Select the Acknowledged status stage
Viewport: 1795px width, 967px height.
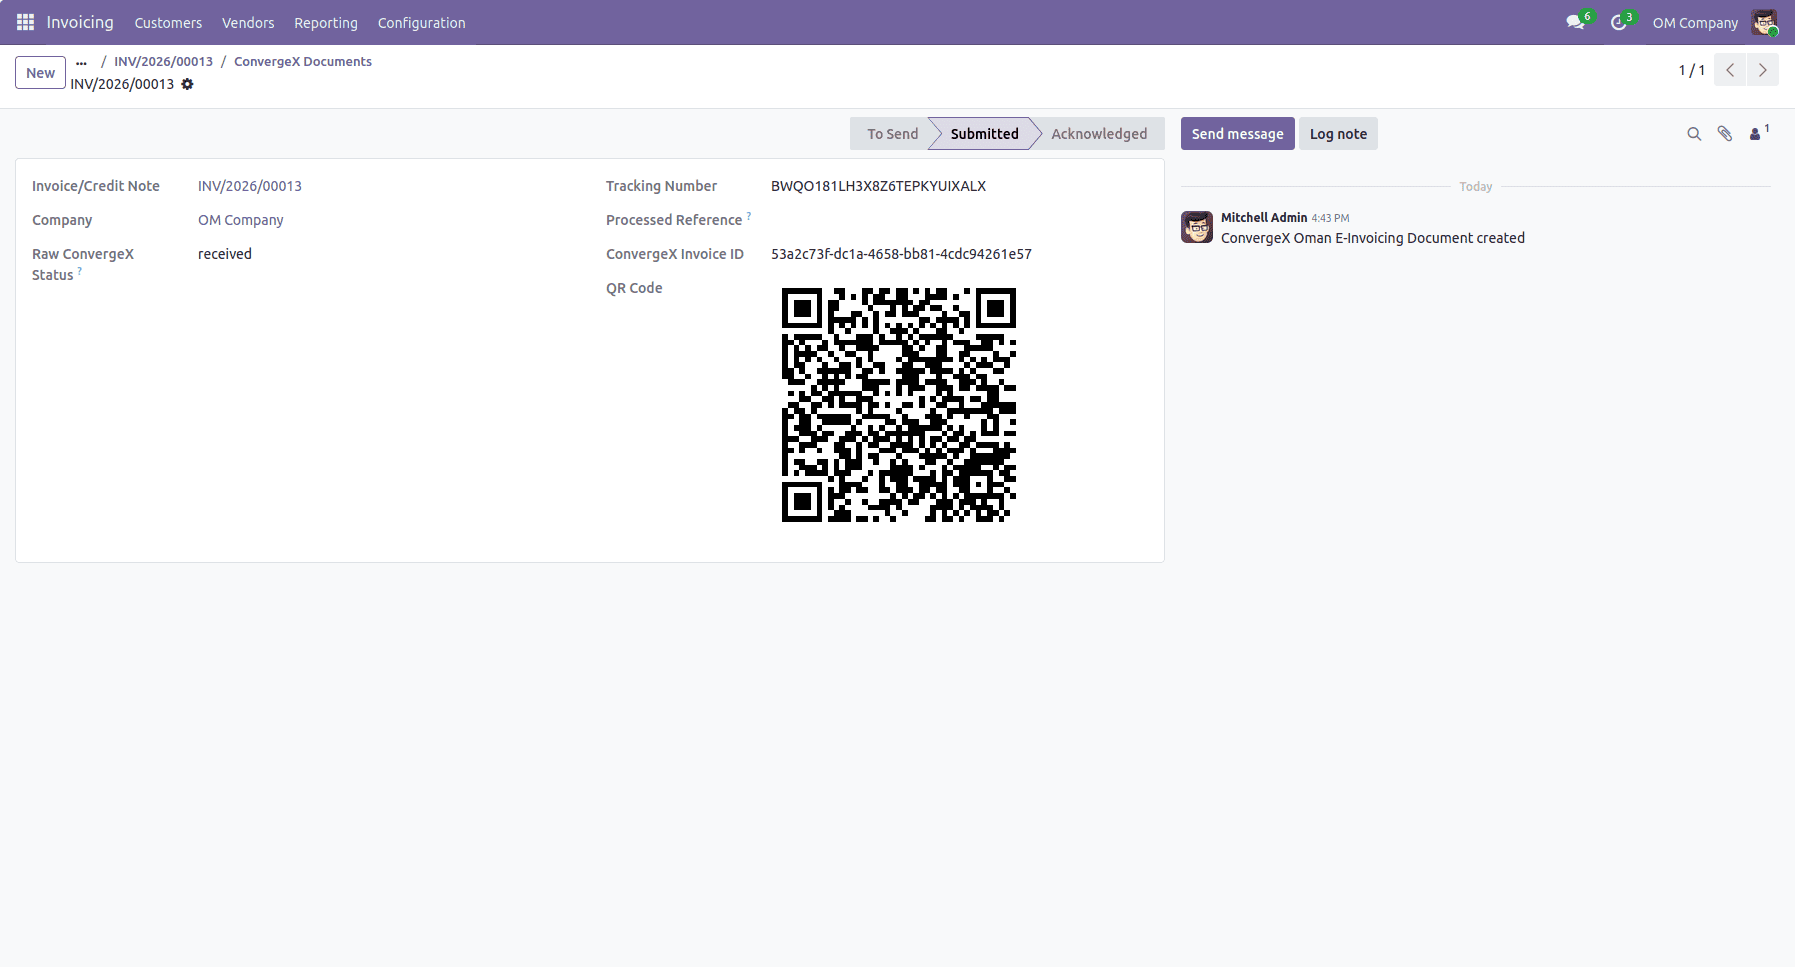pyautogui.click(x=1099, y=134)
